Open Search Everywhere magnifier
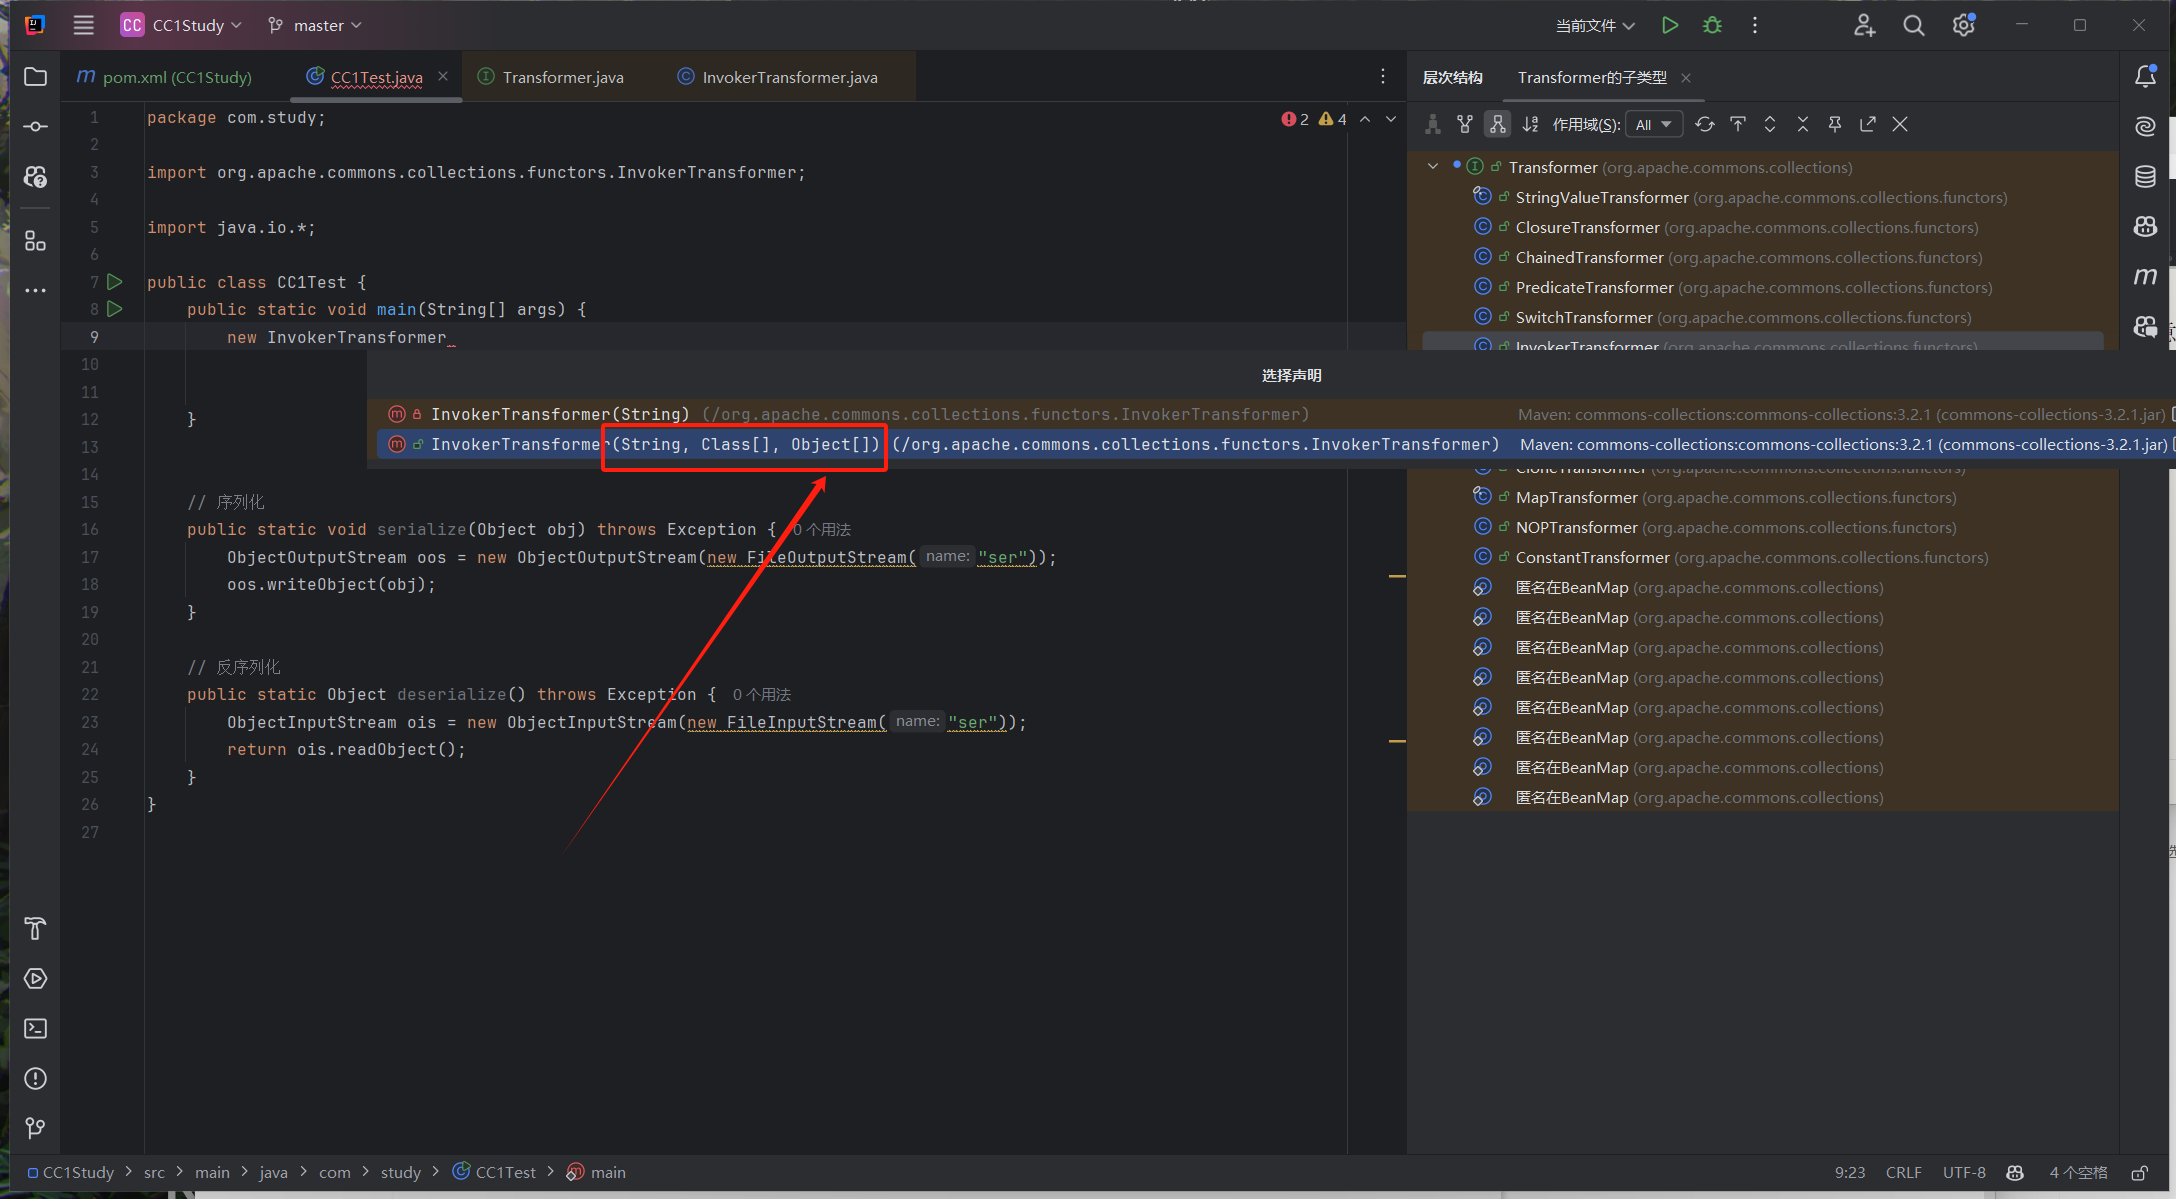The width and height of the screenshot is (2176, 1199). 1914,25
